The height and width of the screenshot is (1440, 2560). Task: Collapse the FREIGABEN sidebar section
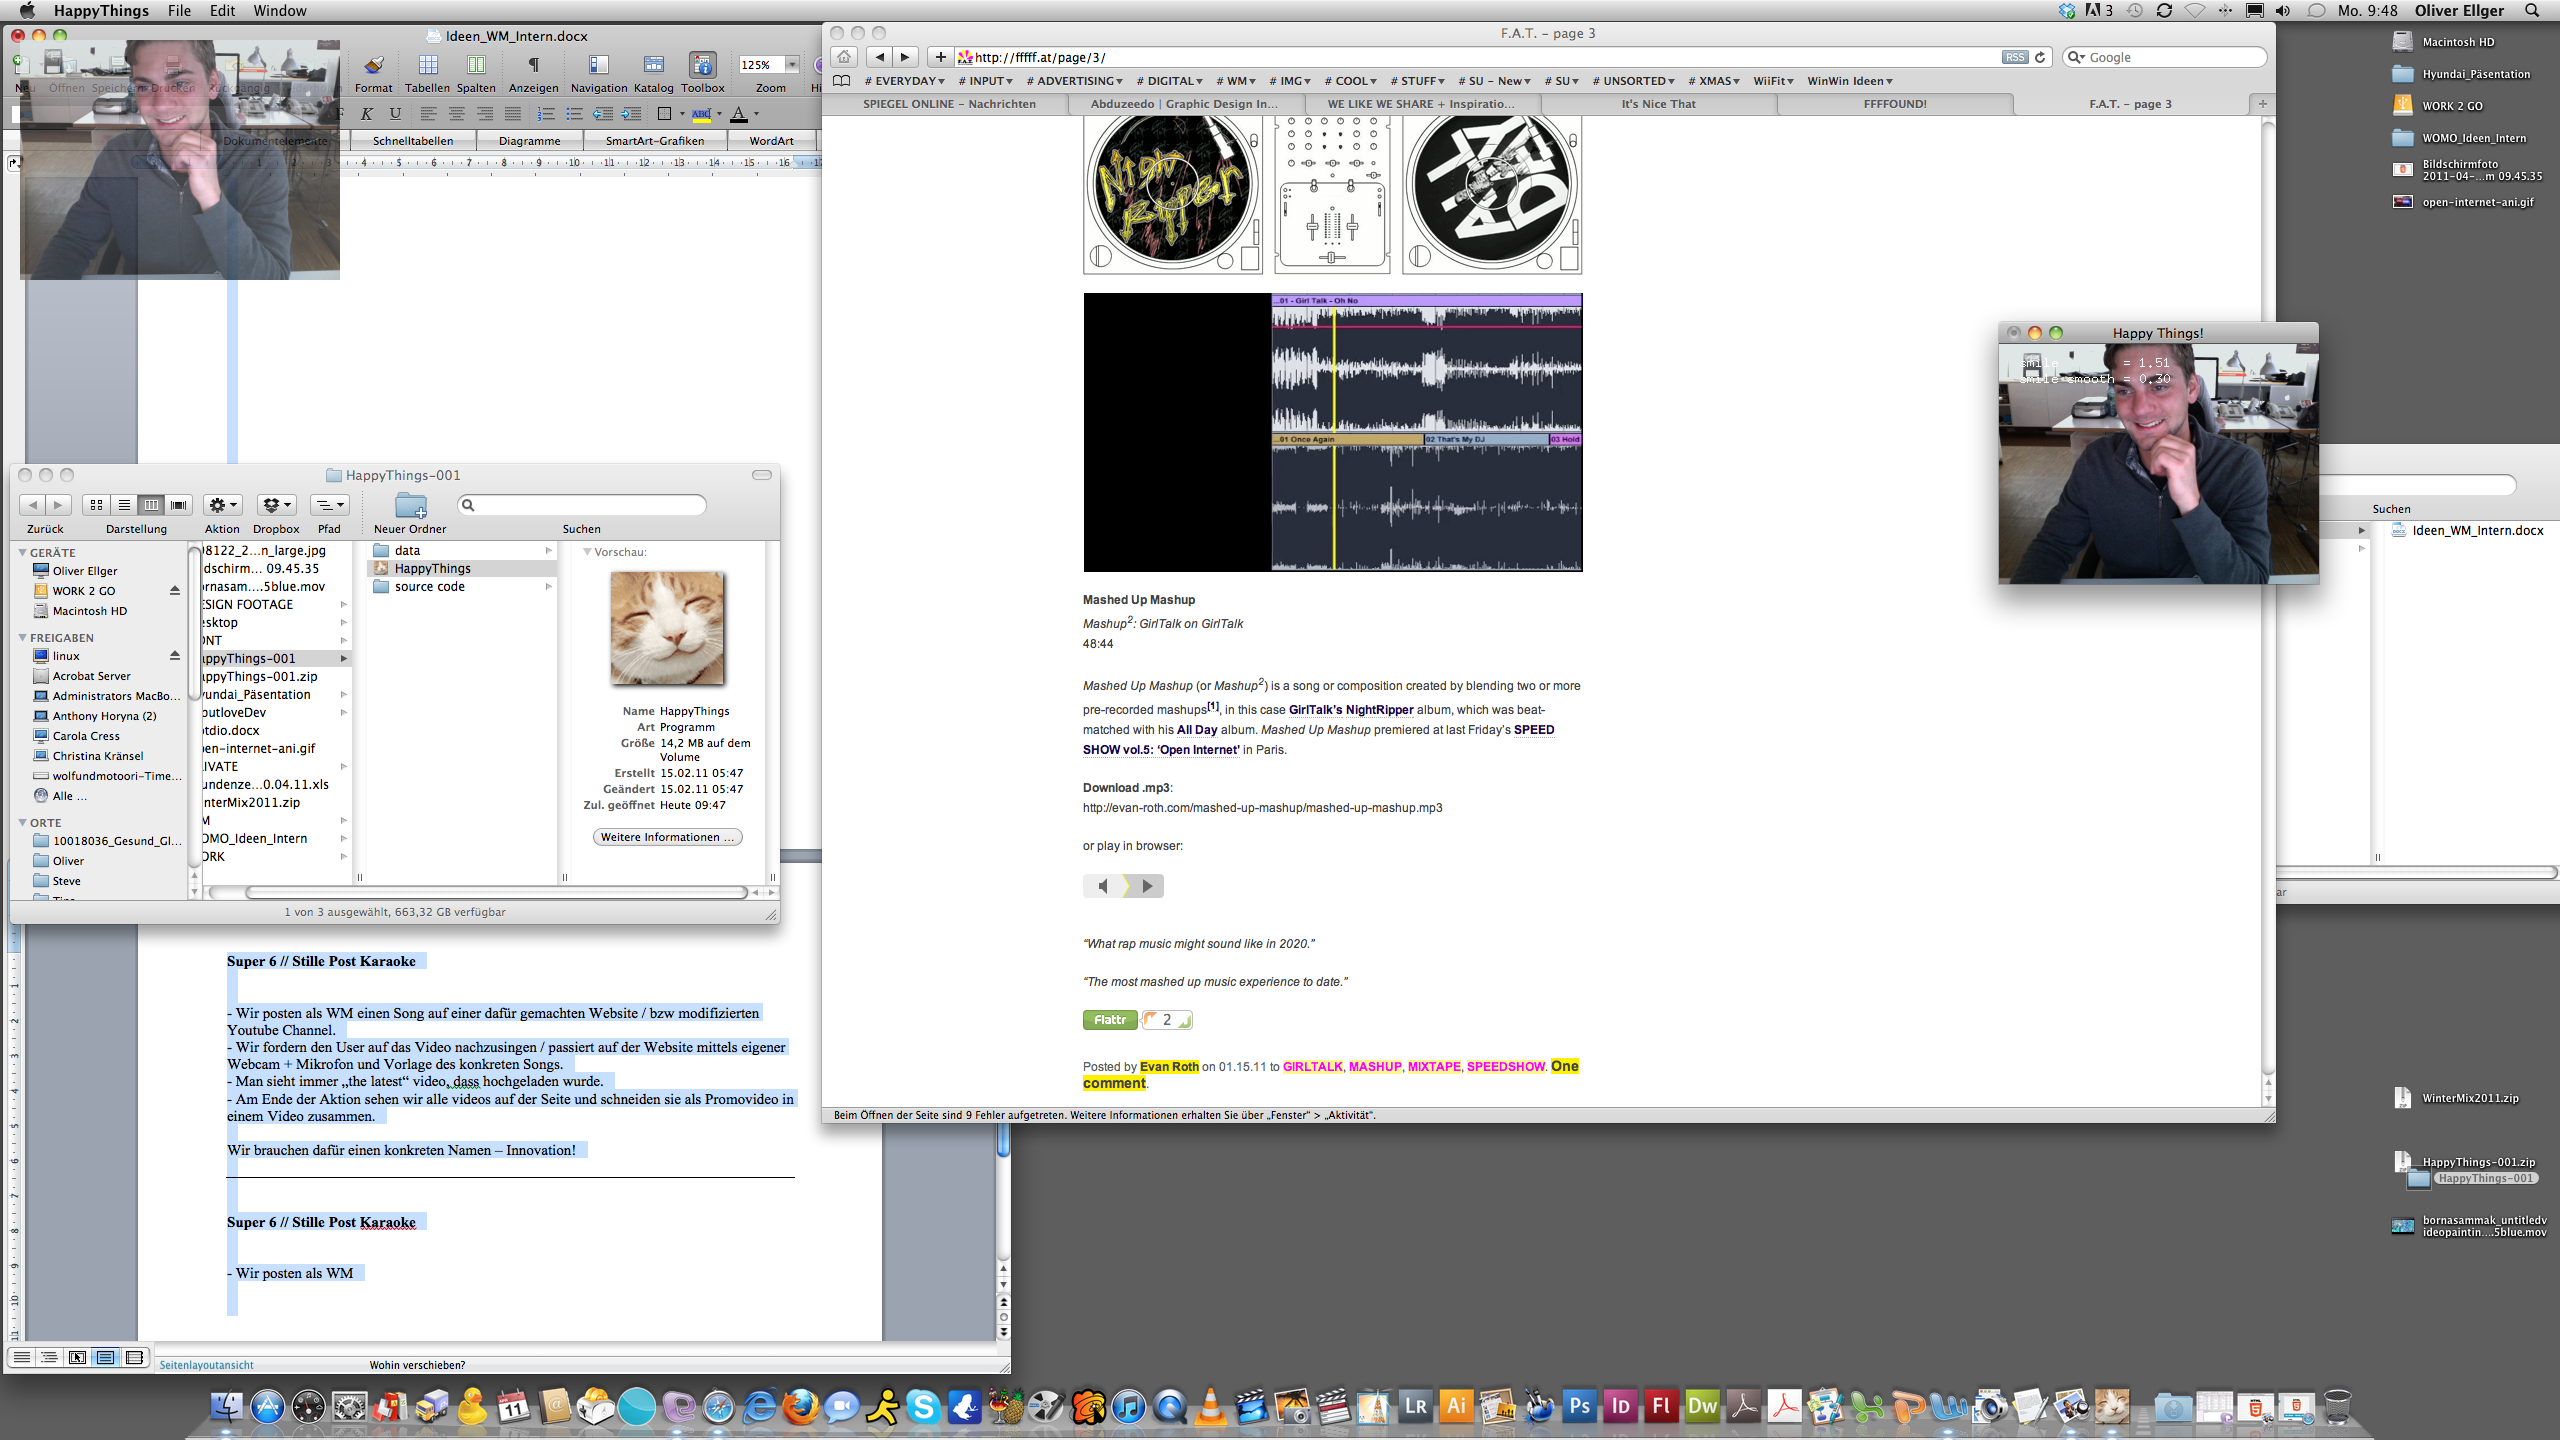(22, 637)
